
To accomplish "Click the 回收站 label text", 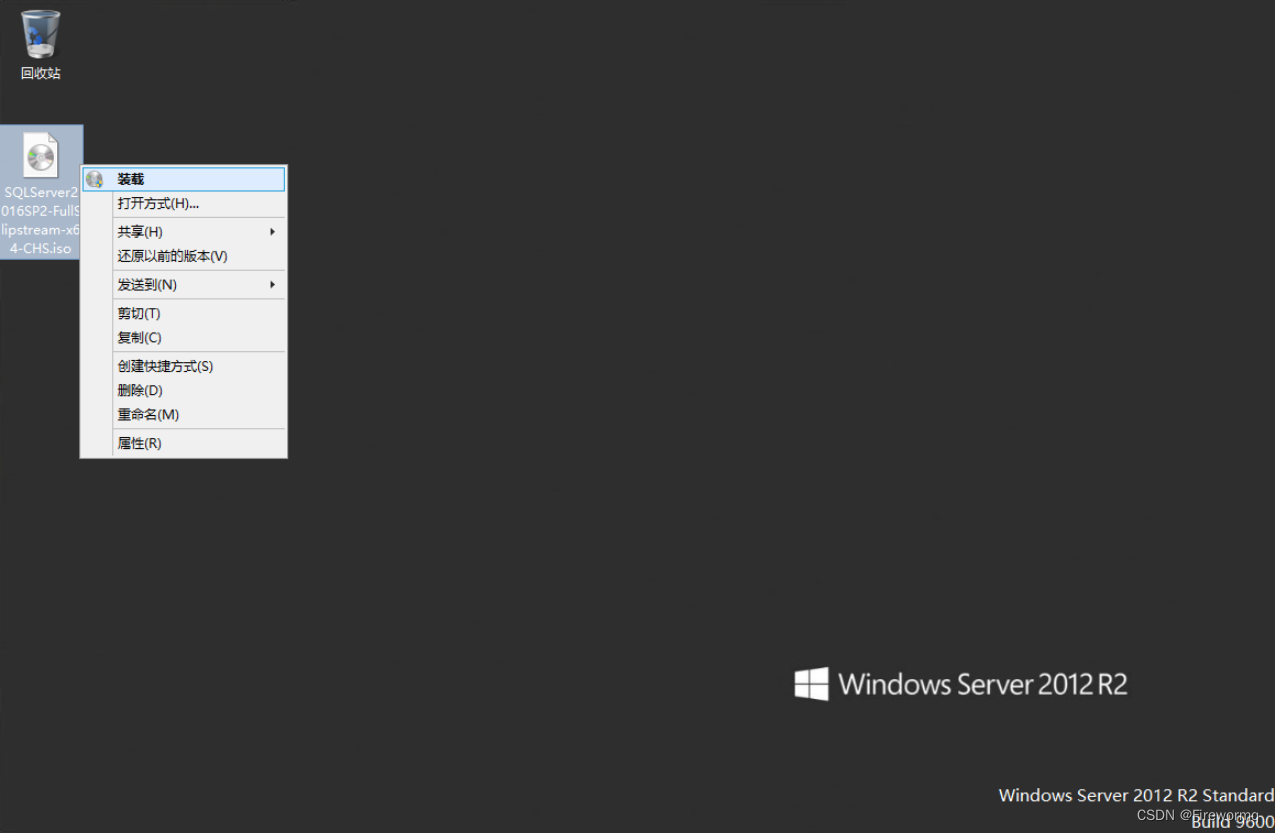I will click(x=41, y=73).
